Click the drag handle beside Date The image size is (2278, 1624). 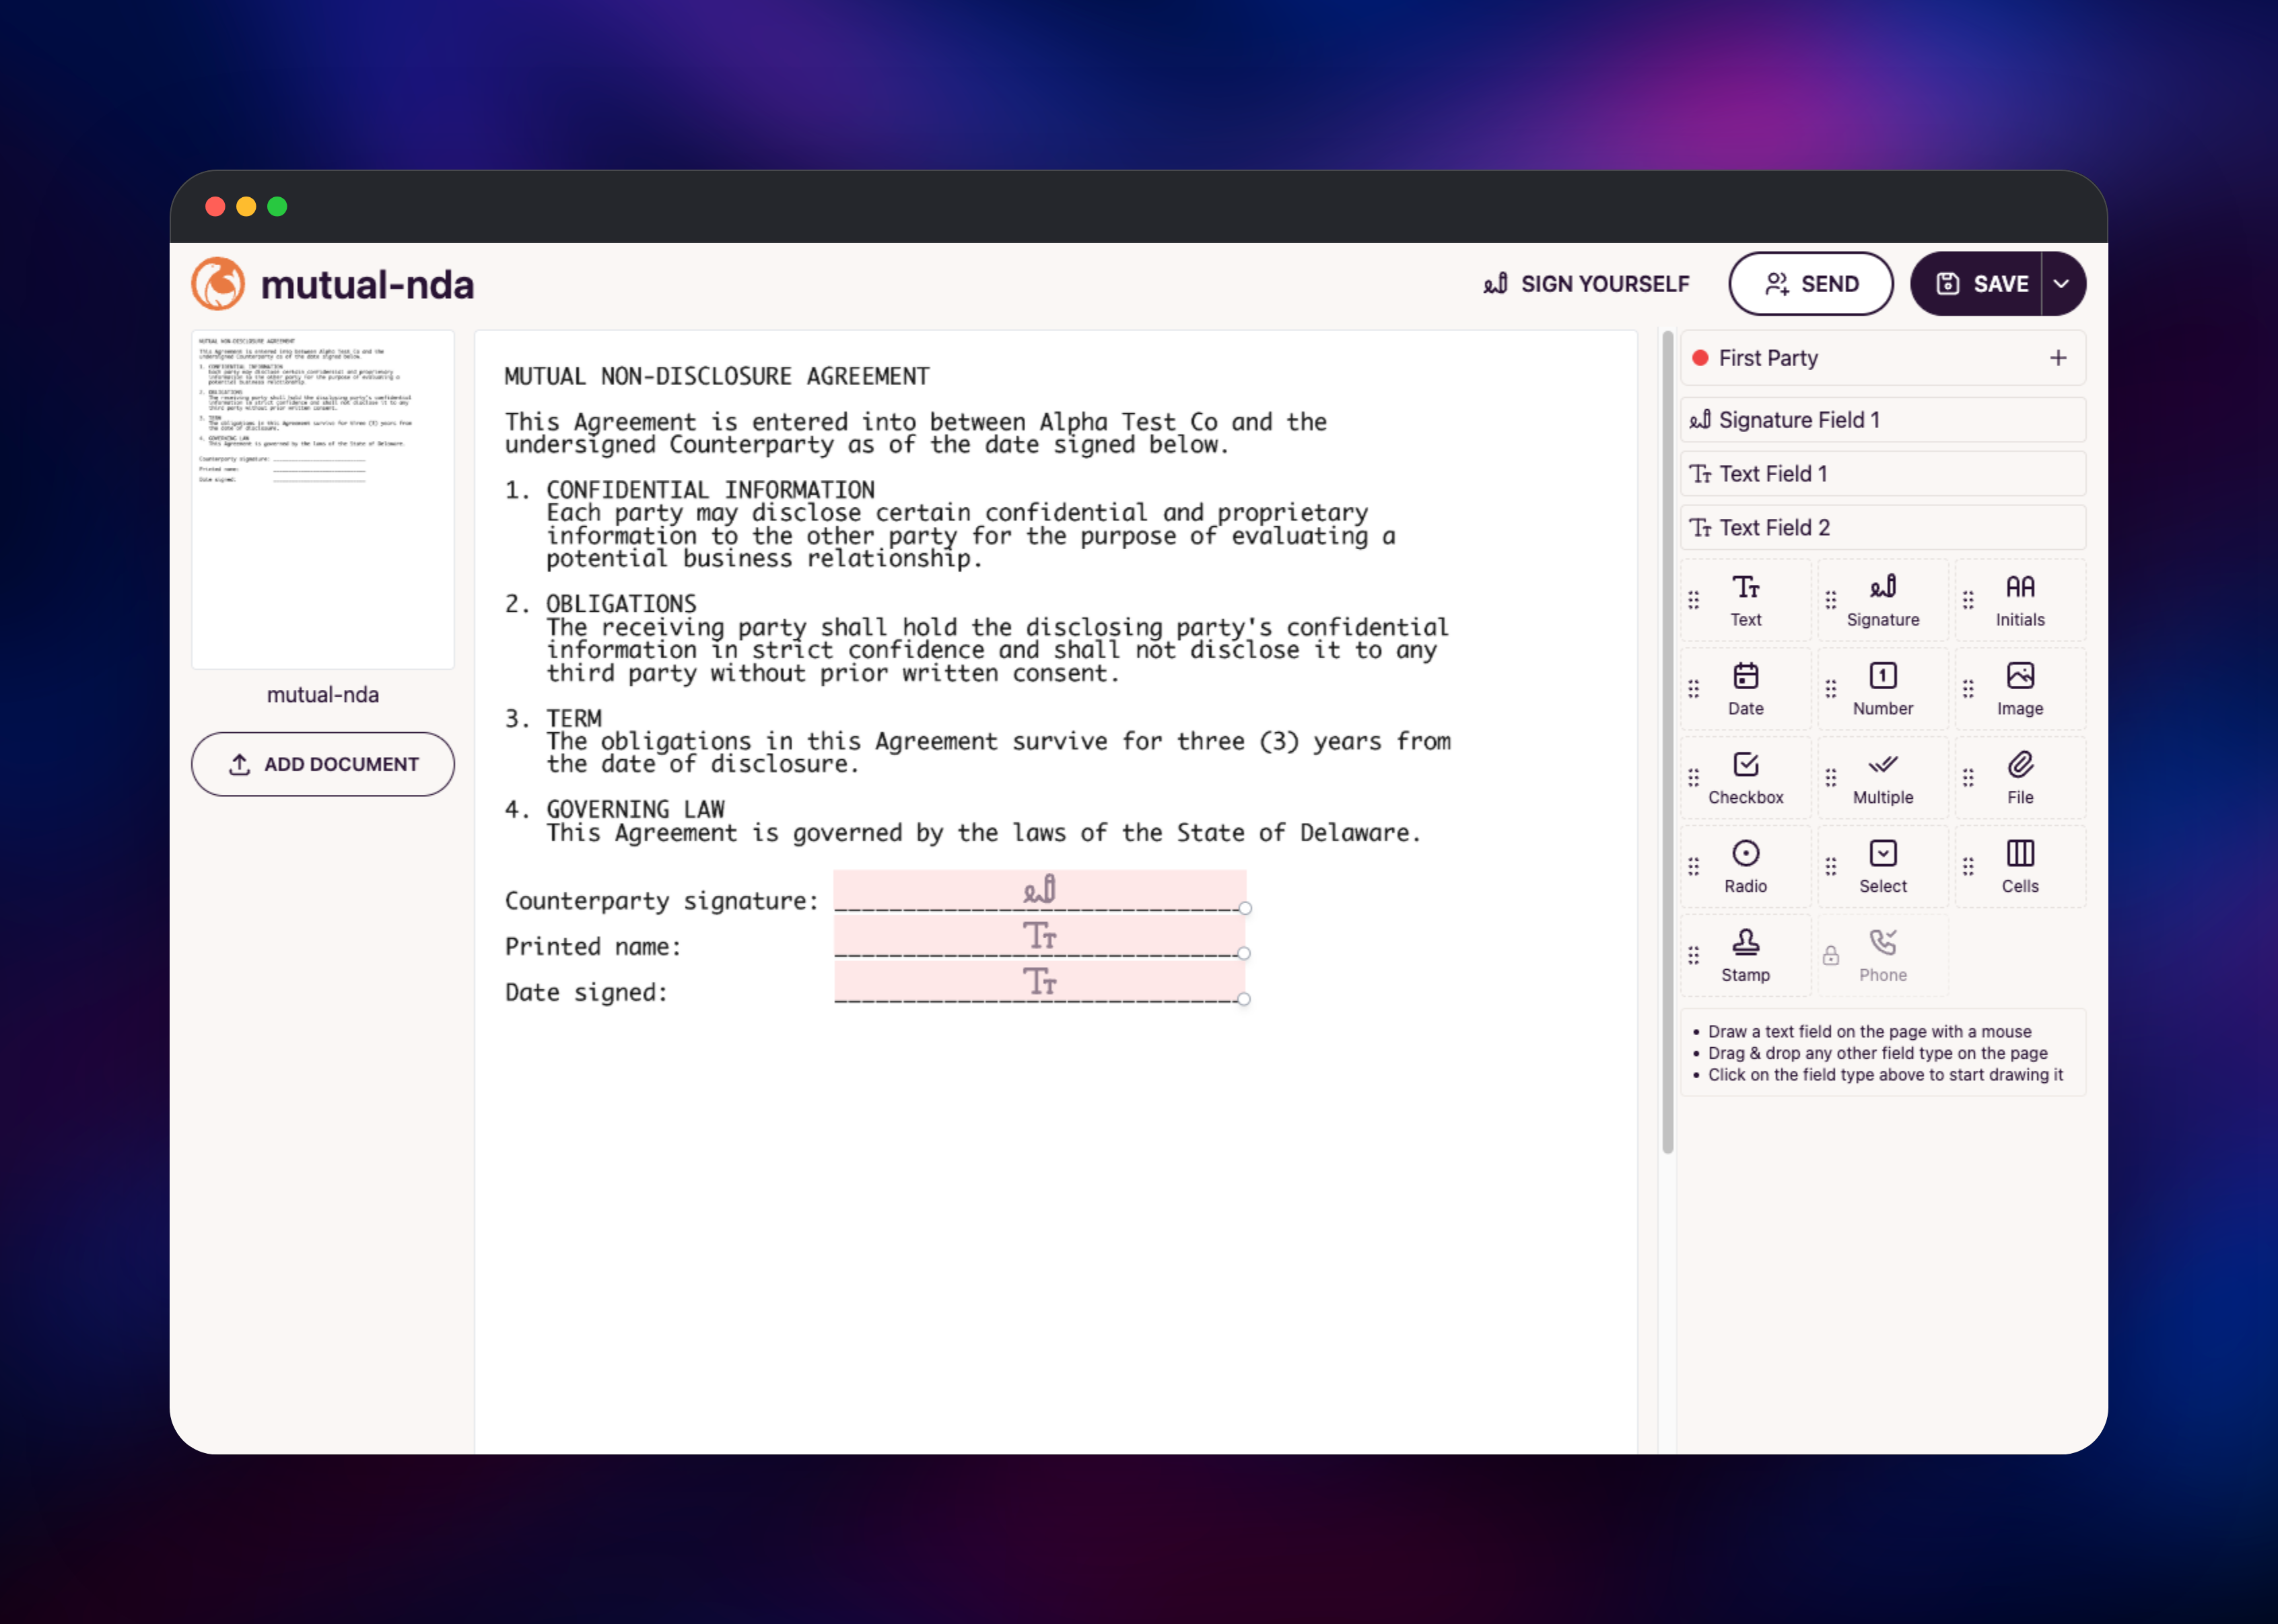1693,689
